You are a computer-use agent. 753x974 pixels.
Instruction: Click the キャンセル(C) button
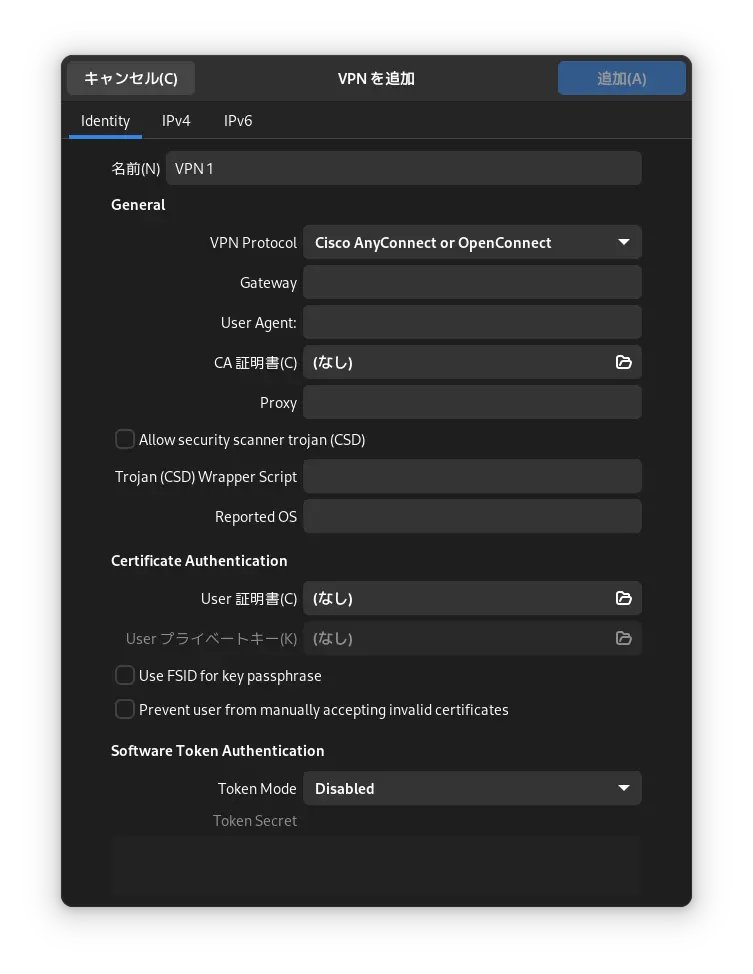[131, 78]
